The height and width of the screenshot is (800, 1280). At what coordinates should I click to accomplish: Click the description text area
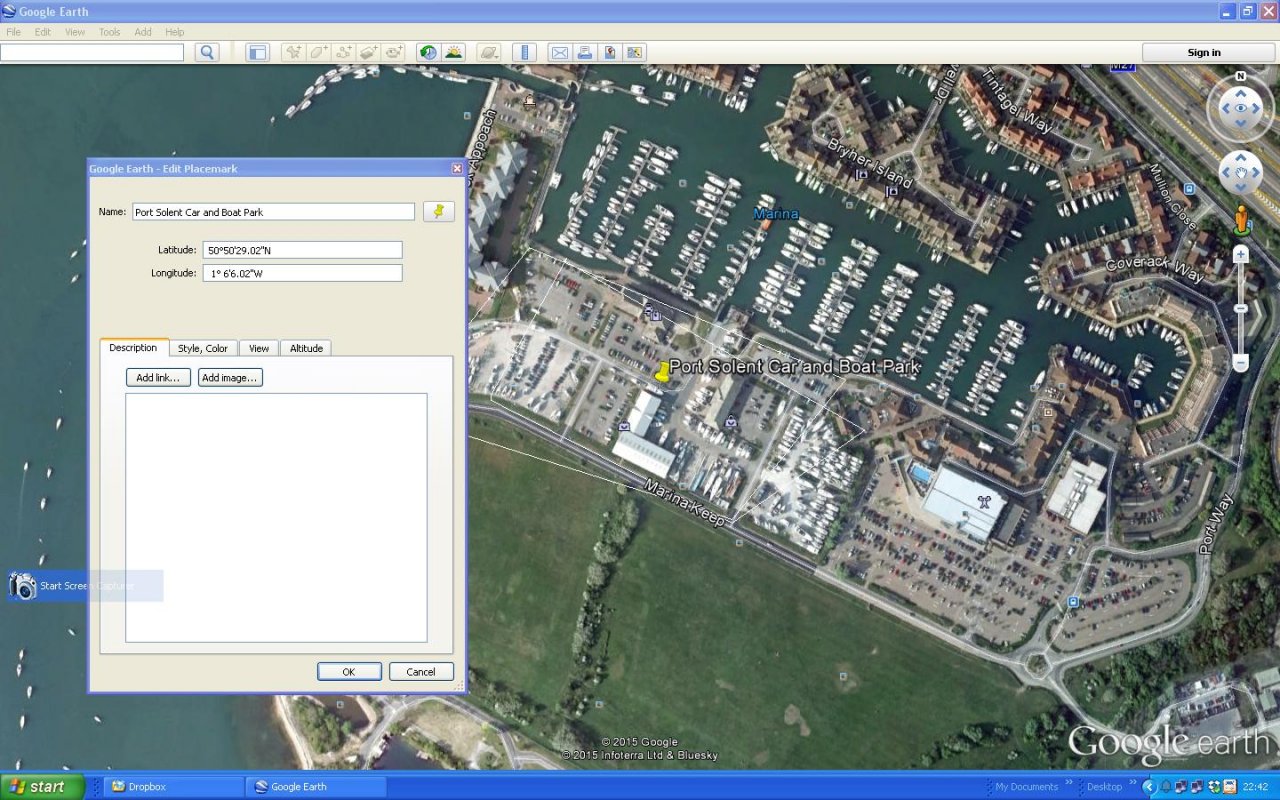[276, 517]
